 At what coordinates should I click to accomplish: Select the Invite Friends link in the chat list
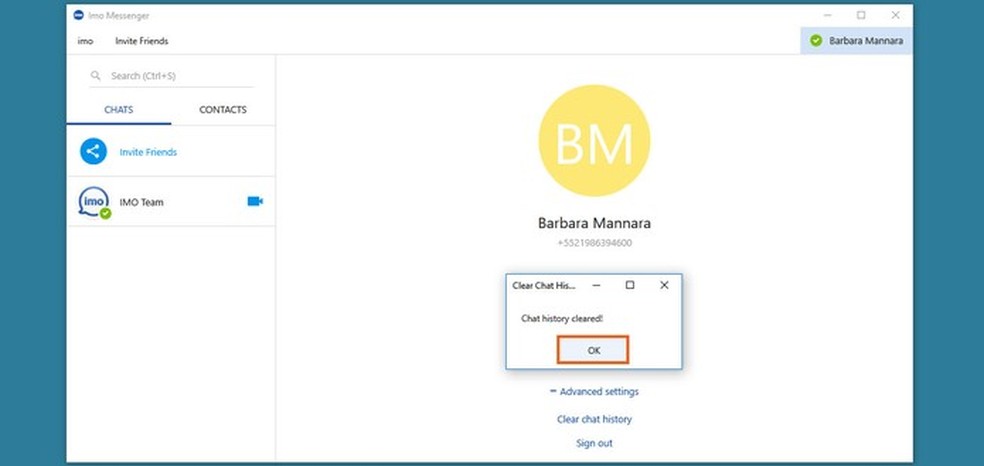(148, 152)
